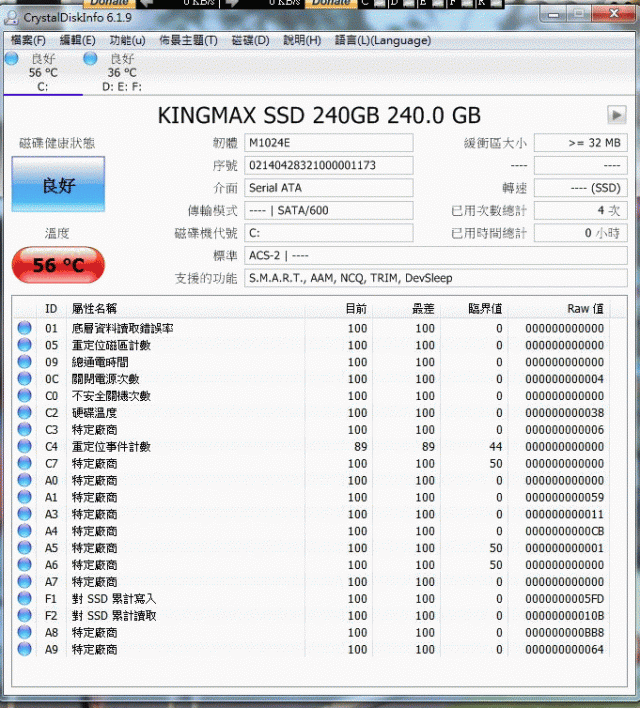Open the 說明(H) menu
This screenshot has height=709, width=640.
[302, 41]
